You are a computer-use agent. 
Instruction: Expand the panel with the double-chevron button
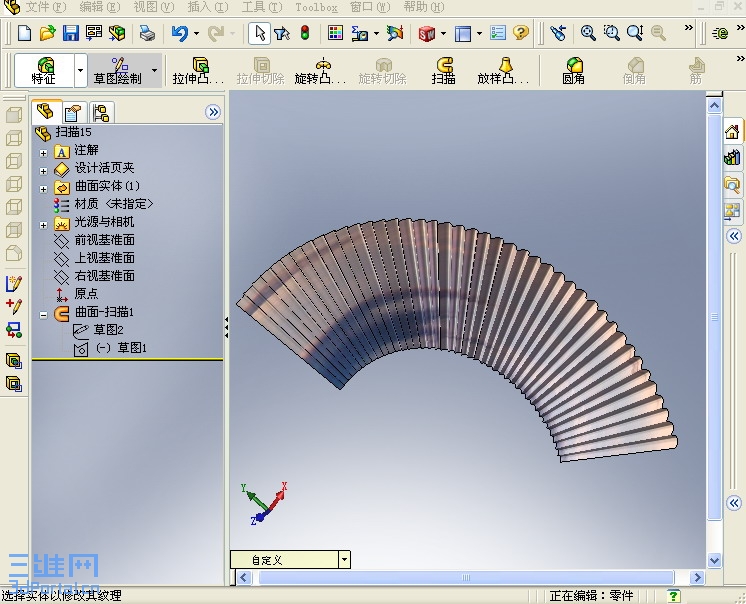[213, 112]
